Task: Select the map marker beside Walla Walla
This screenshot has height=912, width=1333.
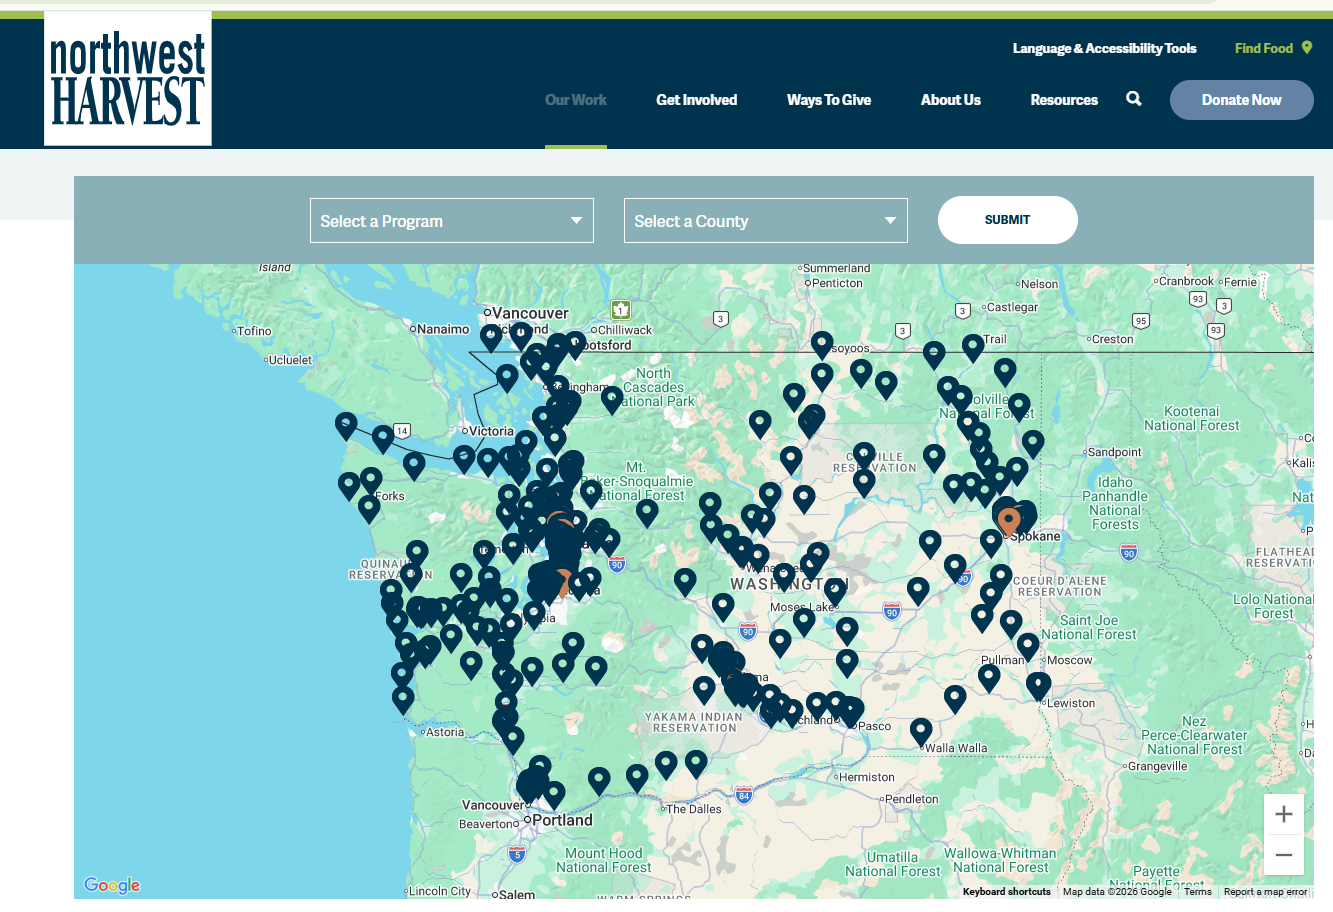Action: click(x=921, y=732)
